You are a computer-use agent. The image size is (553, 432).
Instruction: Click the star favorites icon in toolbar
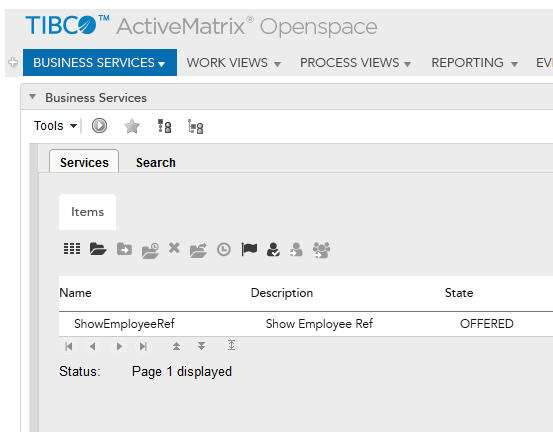pyautogui.click(x=132, y=126)
